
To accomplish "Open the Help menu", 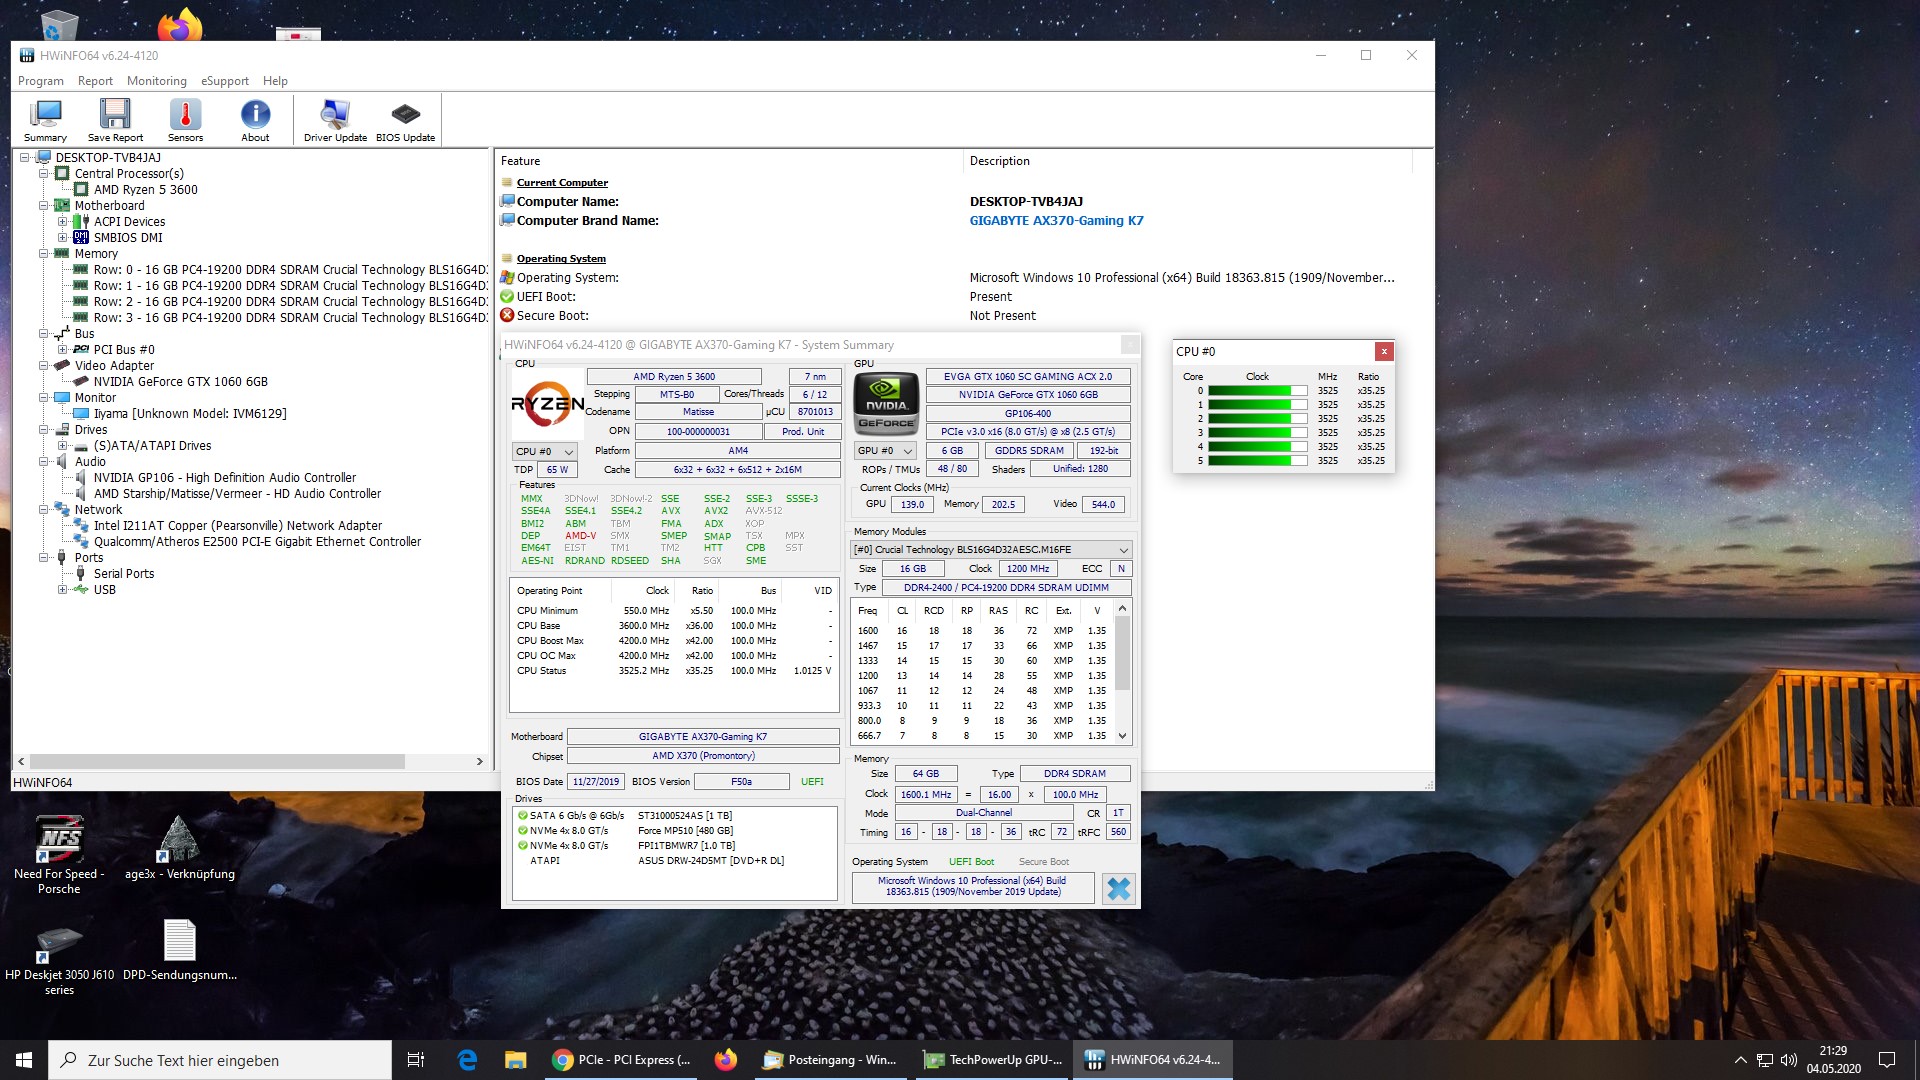I will click(275, 81).
